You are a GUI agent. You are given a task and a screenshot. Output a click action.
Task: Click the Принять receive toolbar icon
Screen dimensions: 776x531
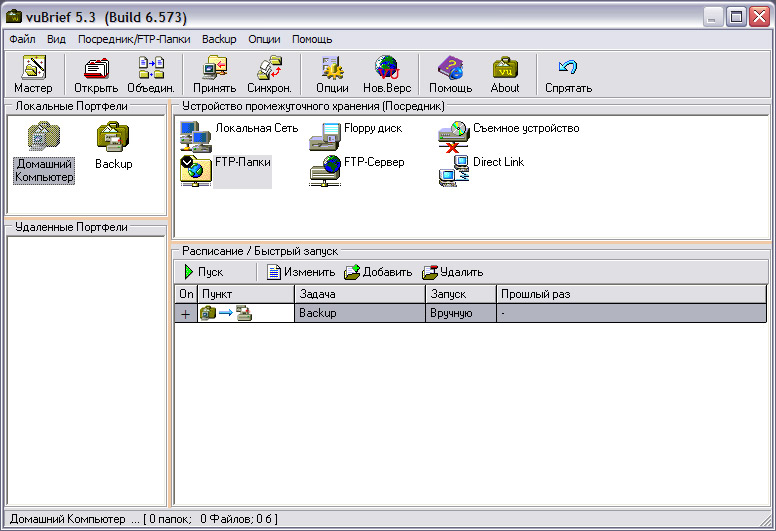tap(214, 74)
